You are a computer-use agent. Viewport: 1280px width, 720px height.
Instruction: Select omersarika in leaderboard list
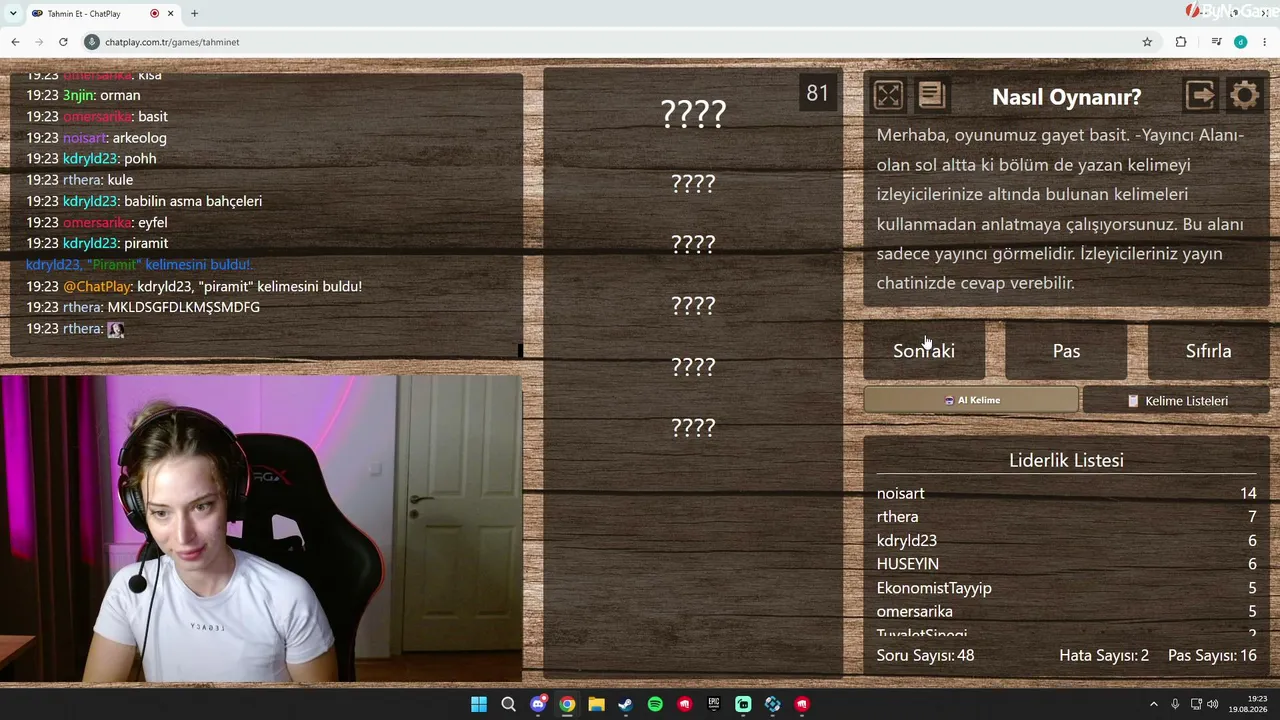click(x=915, y=611)
